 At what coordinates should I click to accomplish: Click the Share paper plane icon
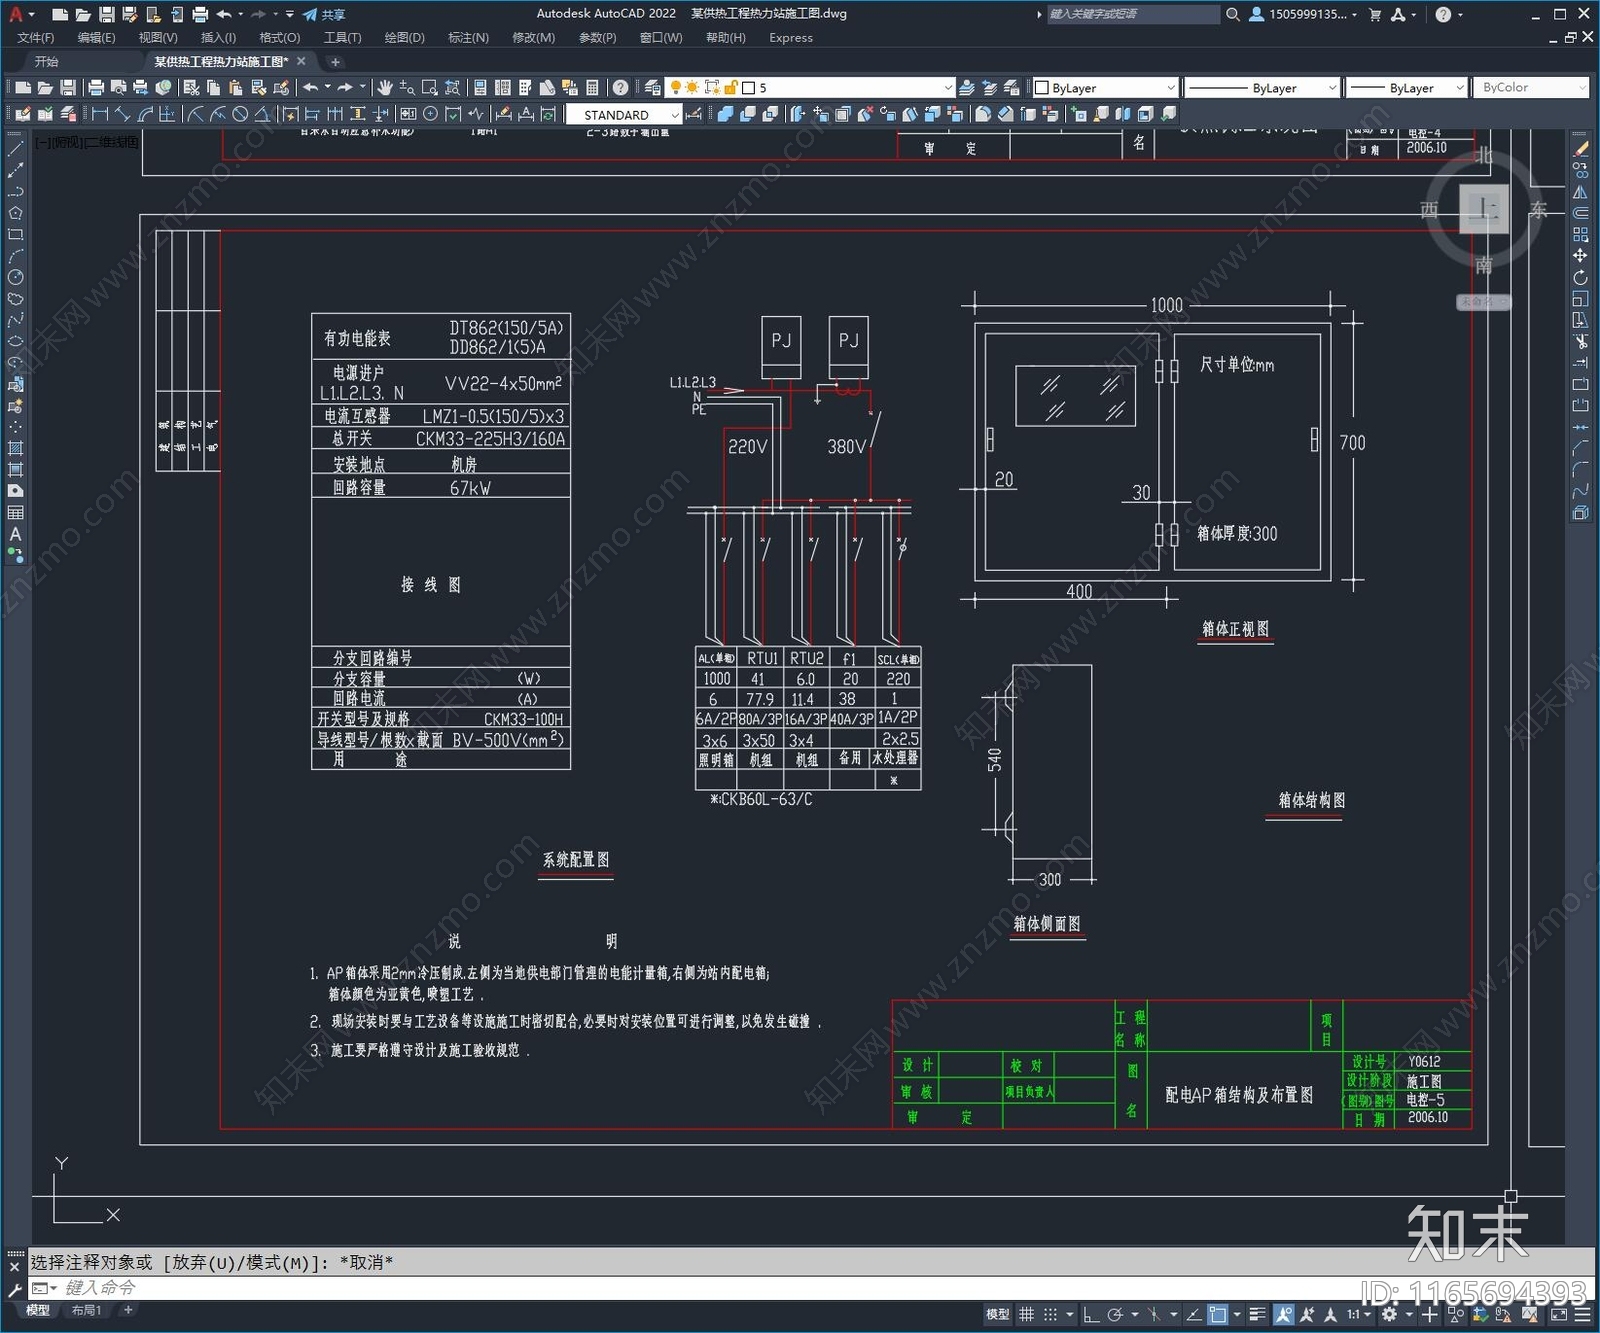(x=310, y=15)
